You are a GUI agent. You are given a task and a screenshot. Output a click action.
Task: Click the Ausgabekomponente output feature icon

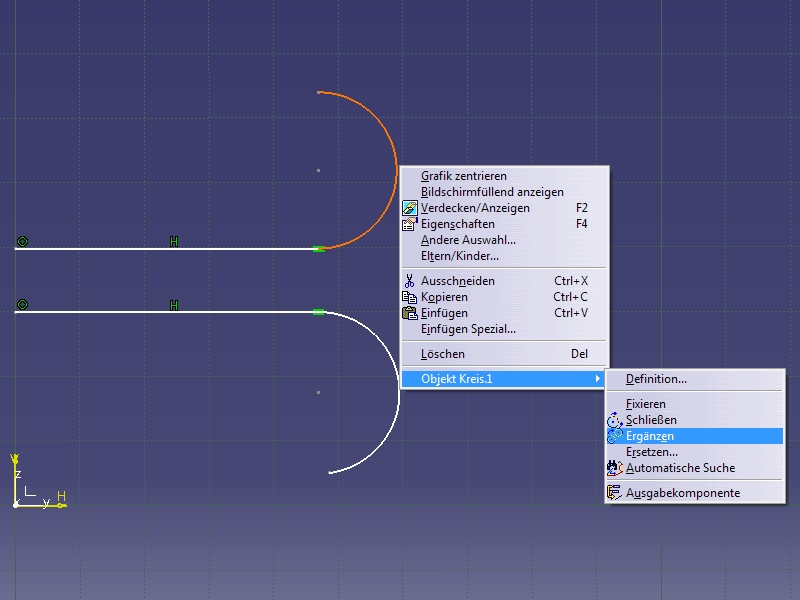pyautogui.click(x=615, y=493)
